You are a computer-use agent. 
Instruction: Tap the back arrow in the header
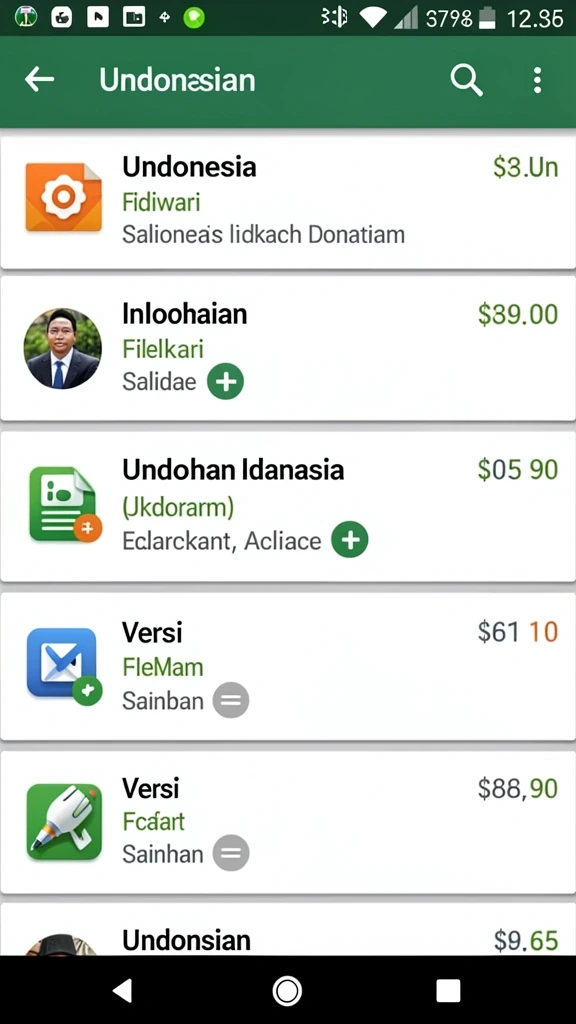tap(39, 80)
